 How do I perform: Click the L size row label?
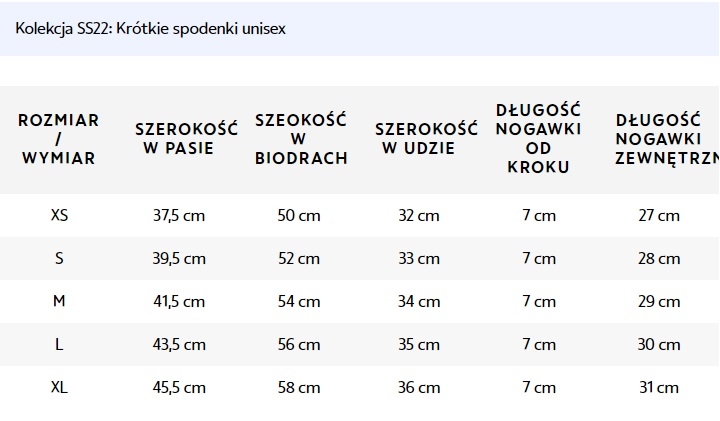[x=59, y=344]
